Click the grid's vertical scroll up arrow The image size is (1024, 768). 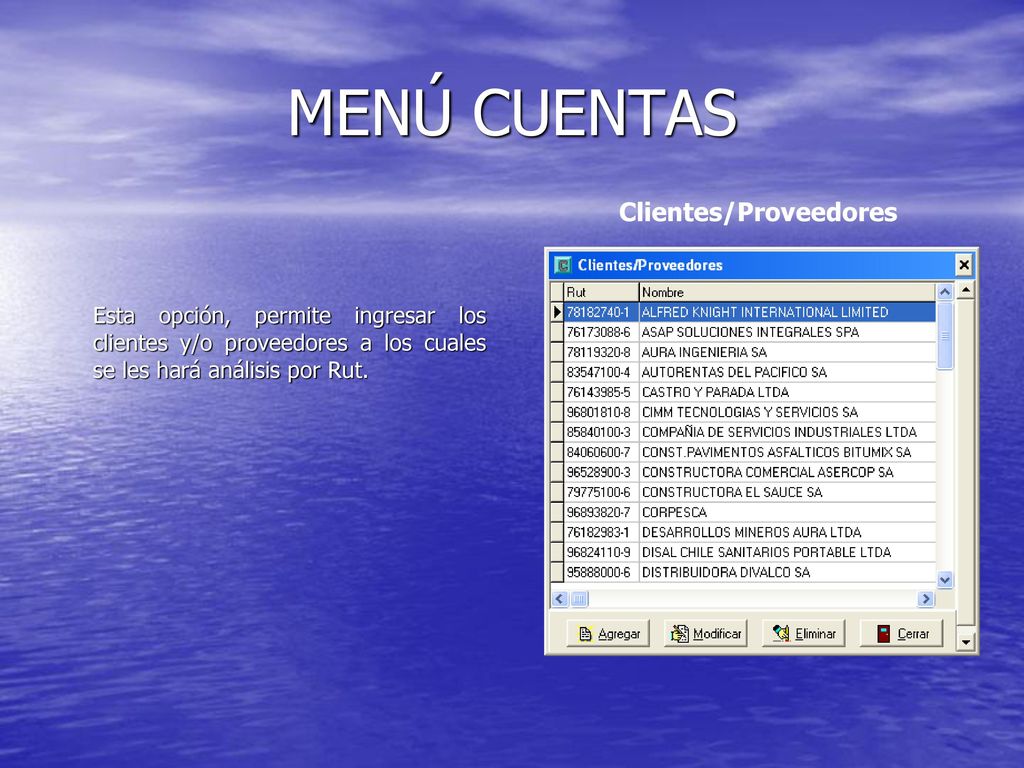(x=944, y=292)
